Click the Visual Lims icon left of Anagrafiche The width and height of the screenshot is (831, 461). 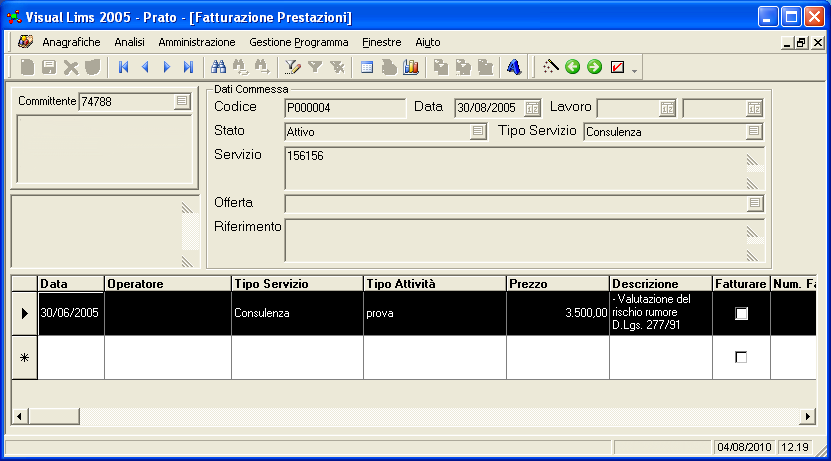25,41
